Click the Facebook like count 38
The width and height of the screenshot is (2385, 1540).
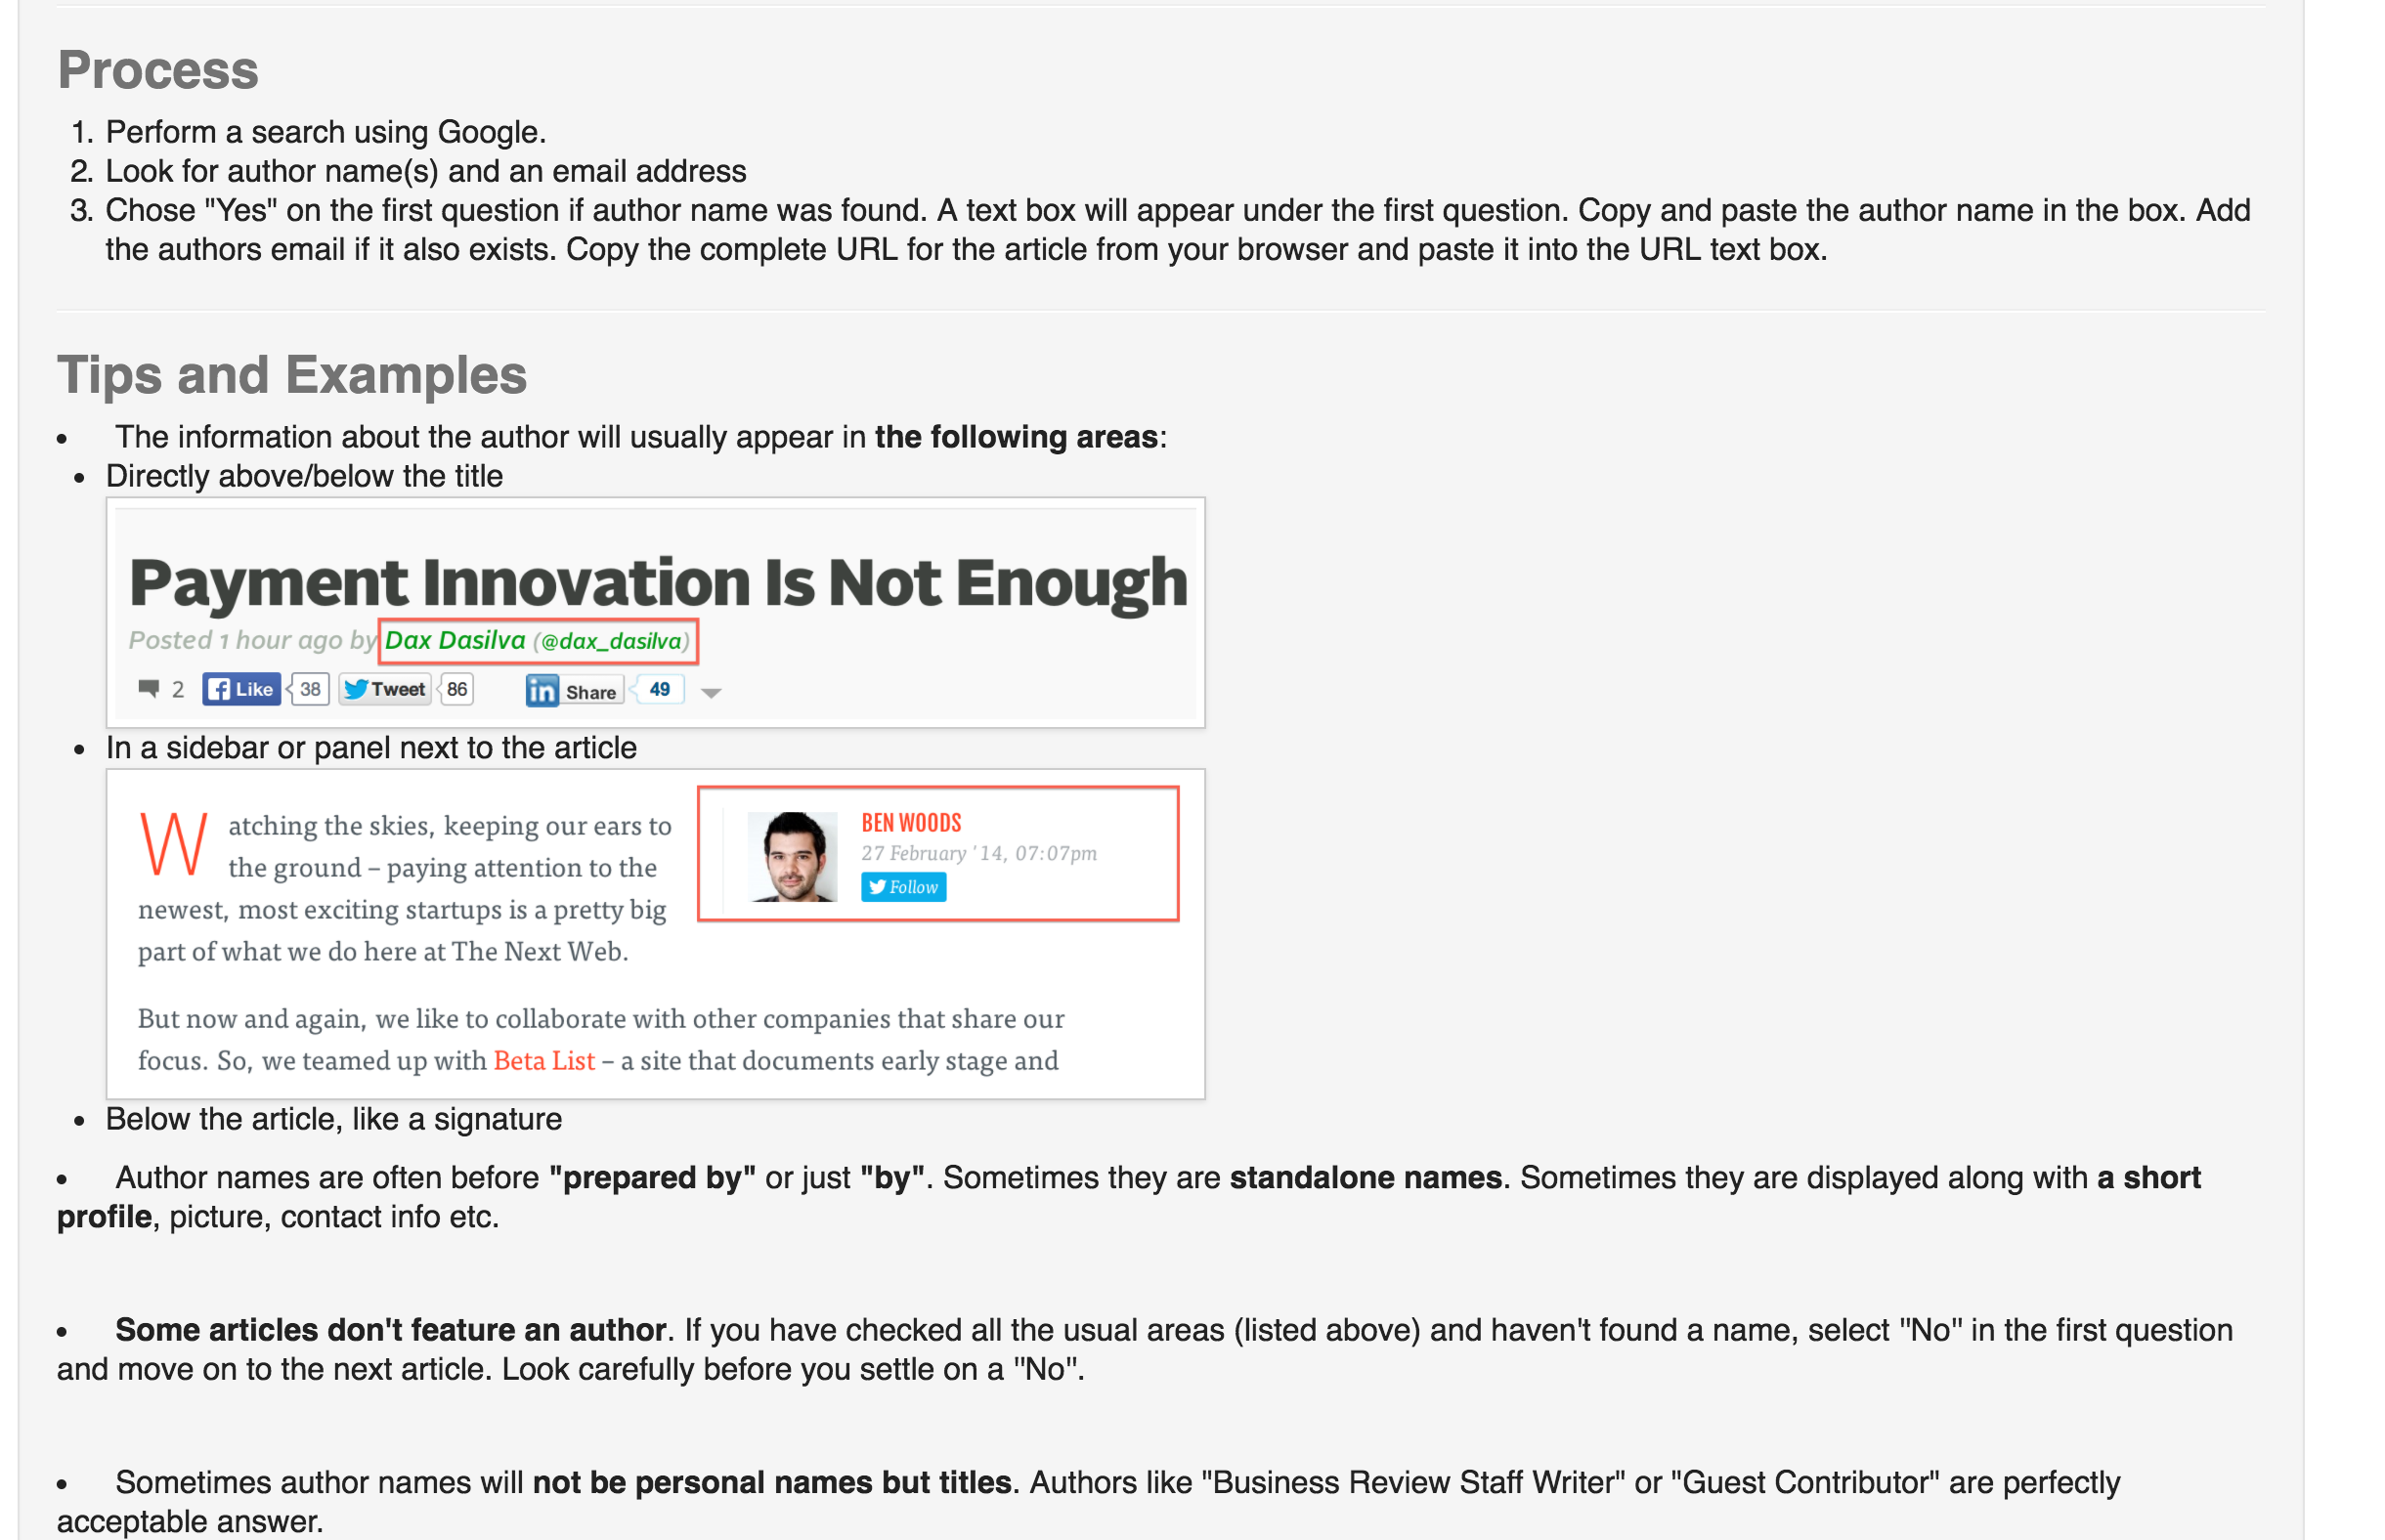[310, 689]
